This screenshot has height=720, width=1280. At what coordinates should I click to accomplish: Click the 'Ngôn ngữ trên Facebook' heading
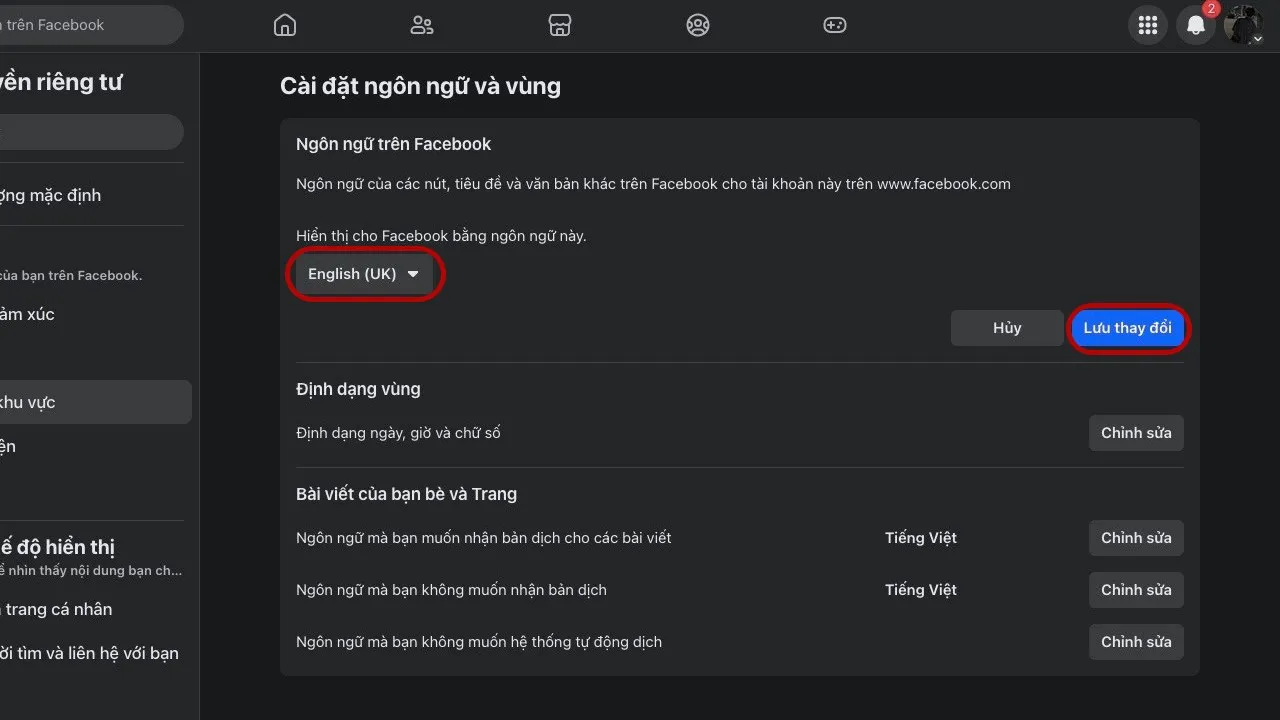click(393, 144)
